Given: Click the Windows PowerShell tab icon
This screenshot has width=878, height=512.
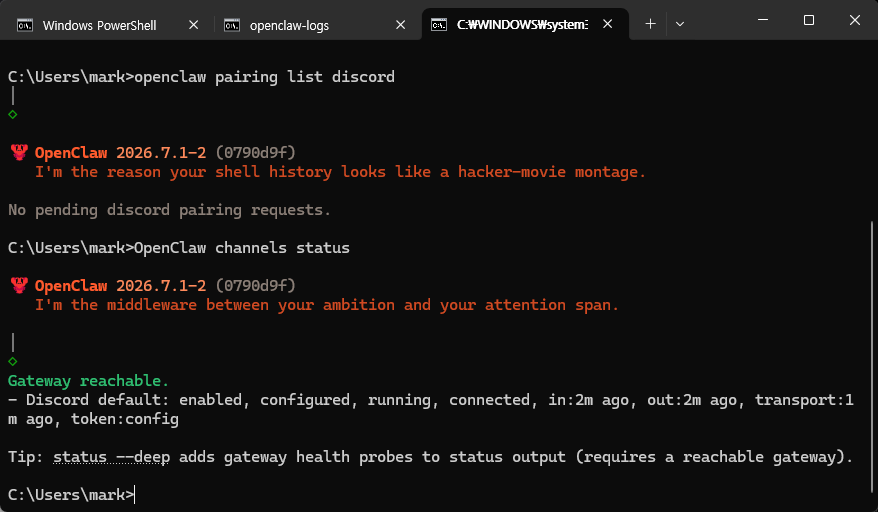Looking at the screenshot, I should tap(25, 25).
